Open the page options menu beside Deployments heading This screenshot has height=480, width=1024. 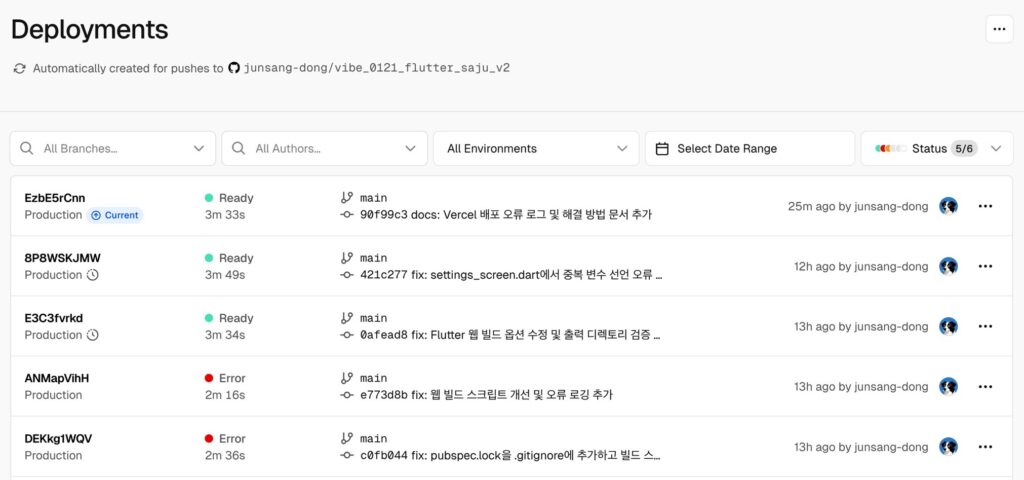pyautogui.click(x=999, y=29)
